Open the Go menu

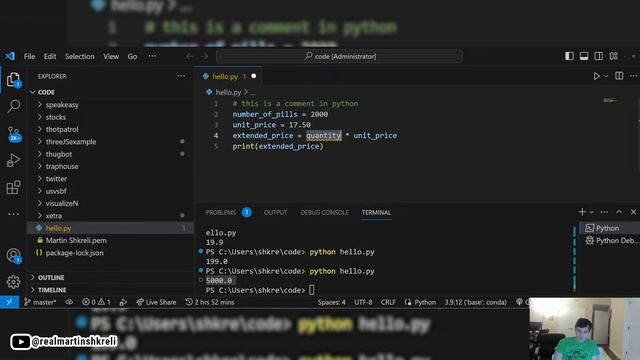point(132,56)
